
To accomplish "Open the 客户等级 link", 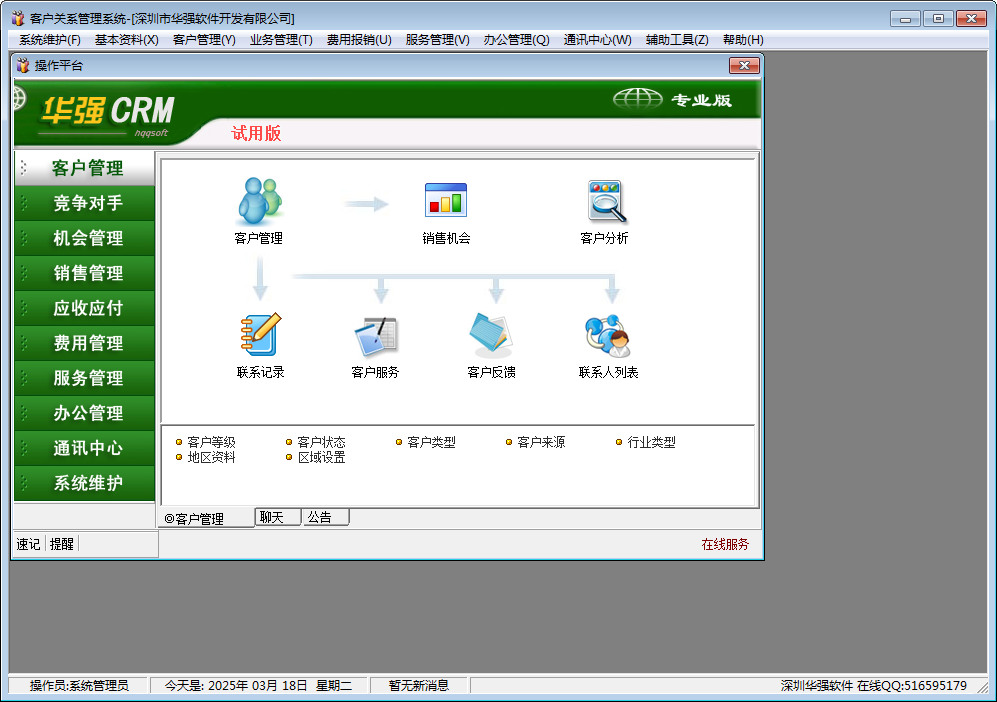I will [211, 442].
